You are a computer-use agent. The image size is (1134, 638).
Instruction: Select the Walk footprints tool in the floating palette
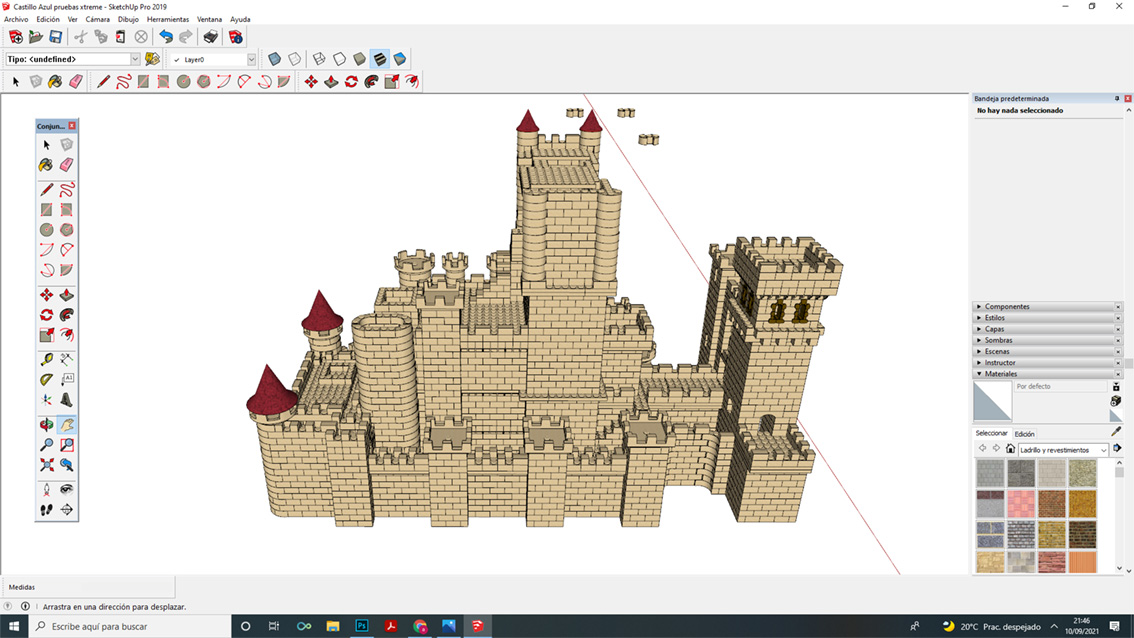pyautogui.click(x=46, y=510)
